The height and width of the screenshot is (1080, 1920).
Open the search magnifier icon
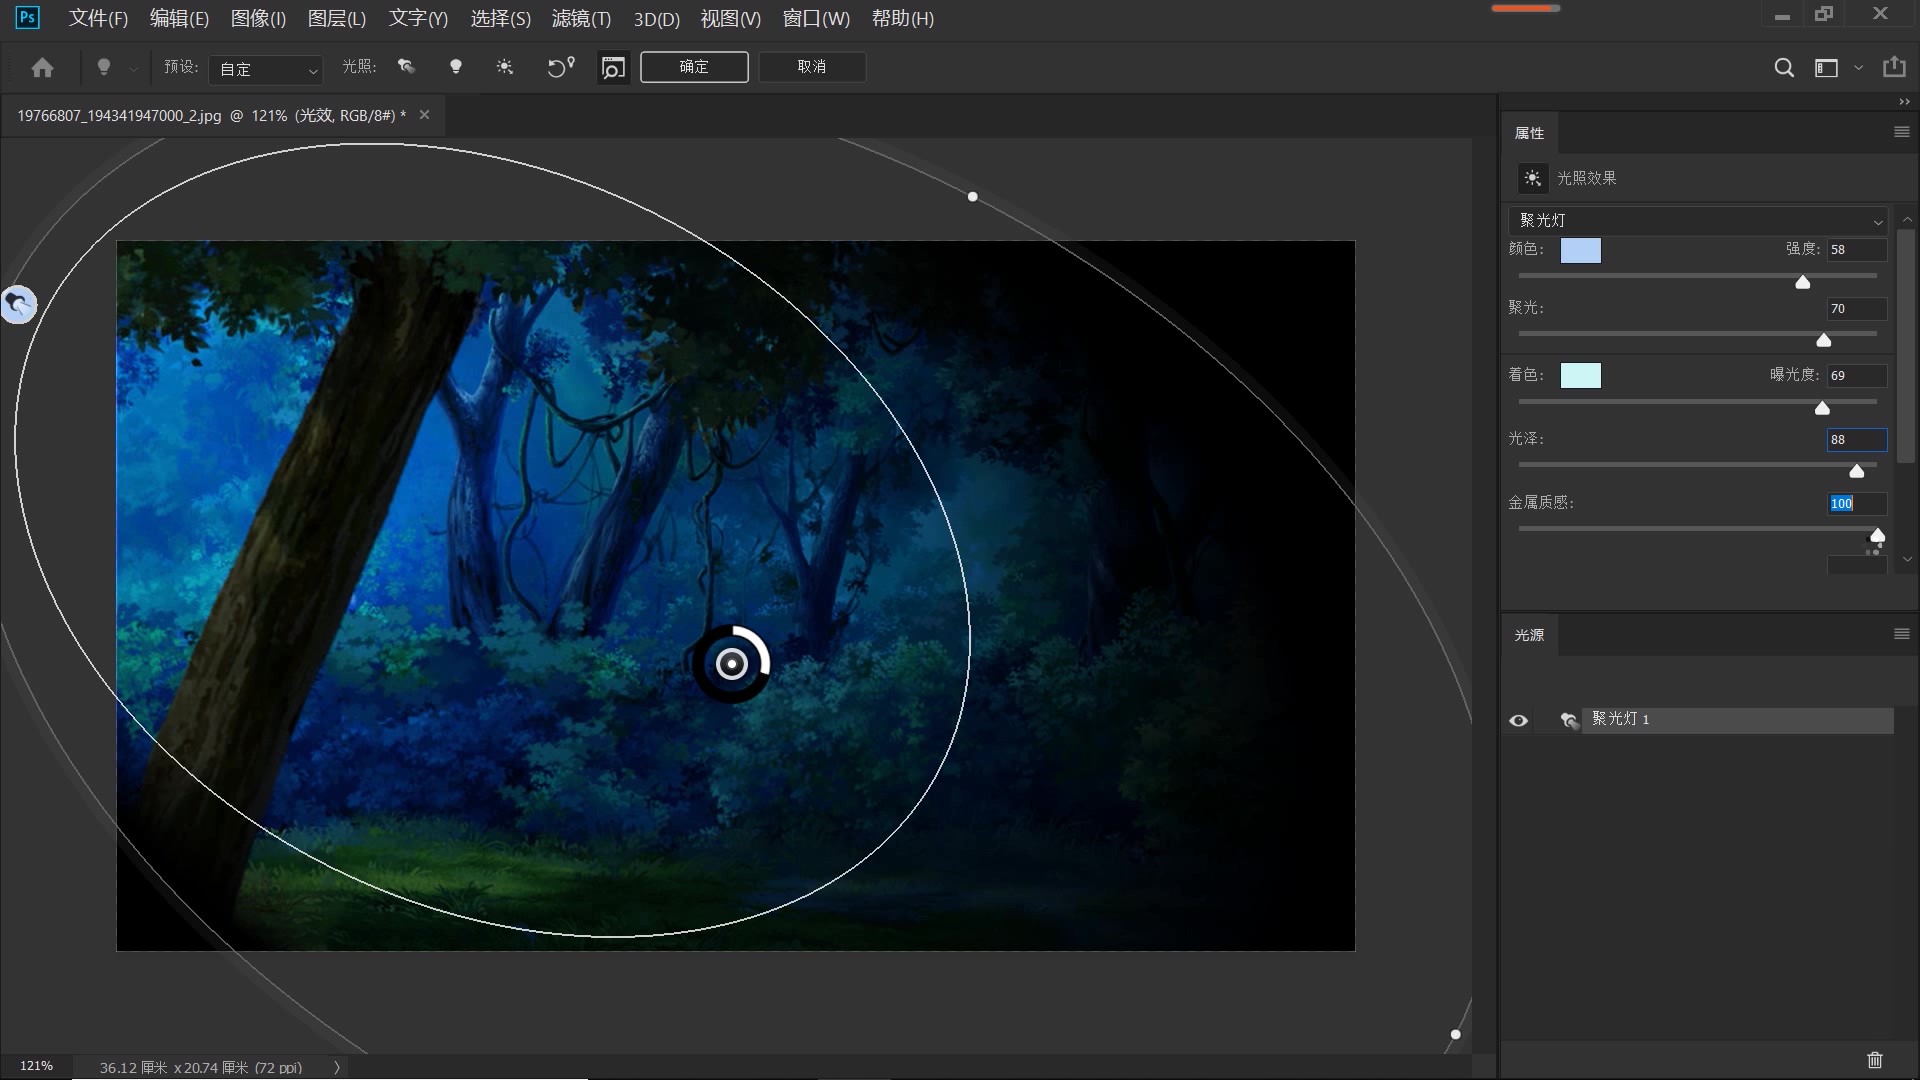[x=1783, y=67]
